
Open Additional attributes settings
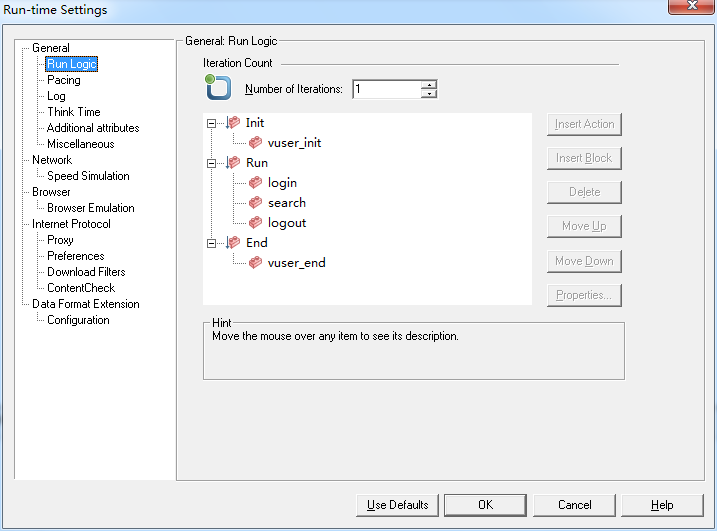tap(93, 128)
